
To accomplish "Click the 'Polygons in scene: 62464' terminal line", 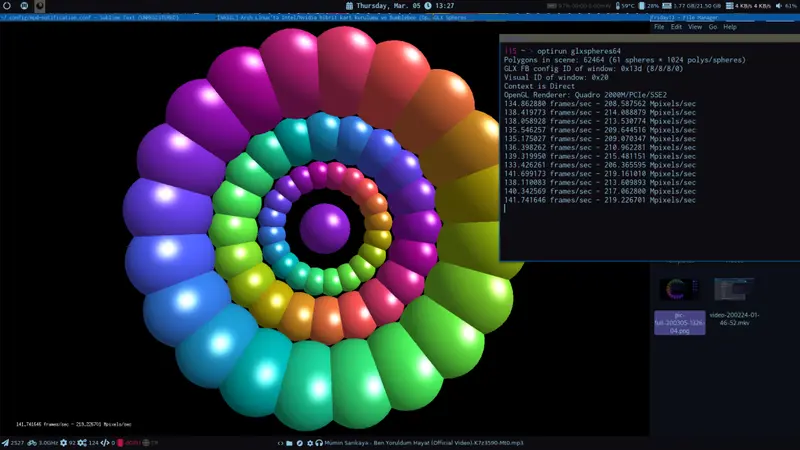I will coord(624,60).
